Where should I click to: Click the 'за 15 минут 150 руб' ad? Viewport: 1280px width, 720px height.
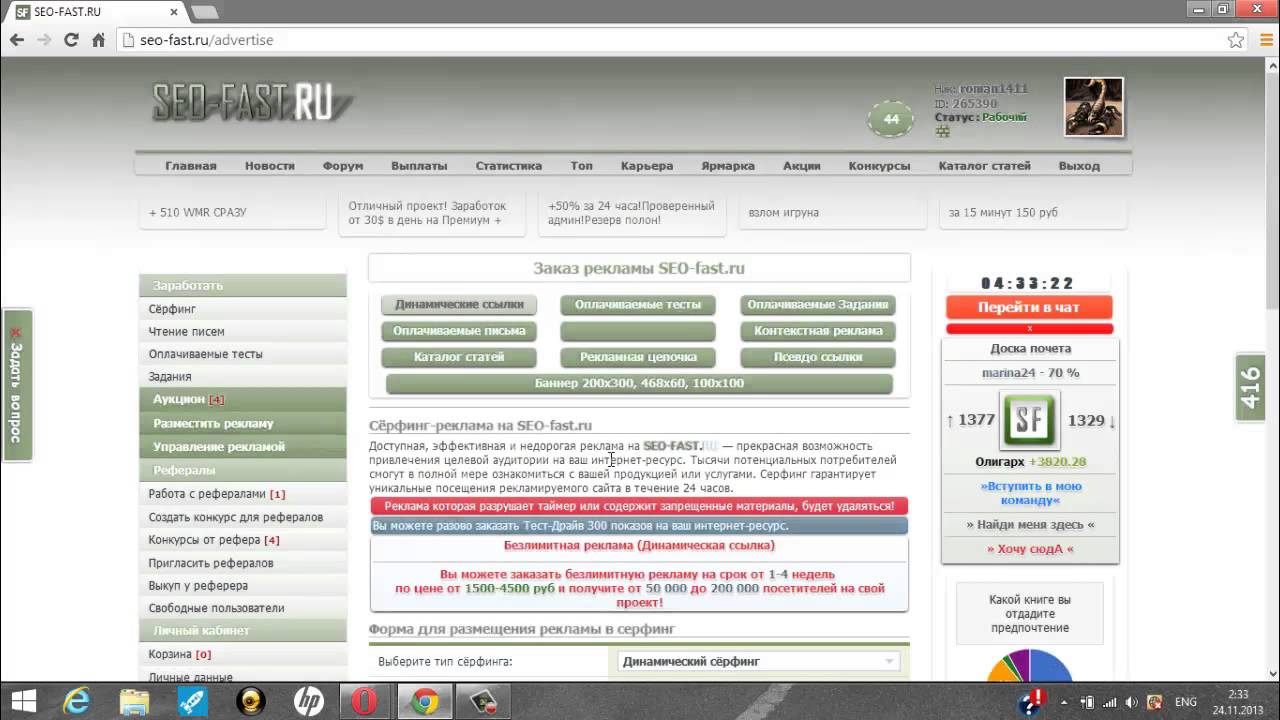pos(1003,213)
